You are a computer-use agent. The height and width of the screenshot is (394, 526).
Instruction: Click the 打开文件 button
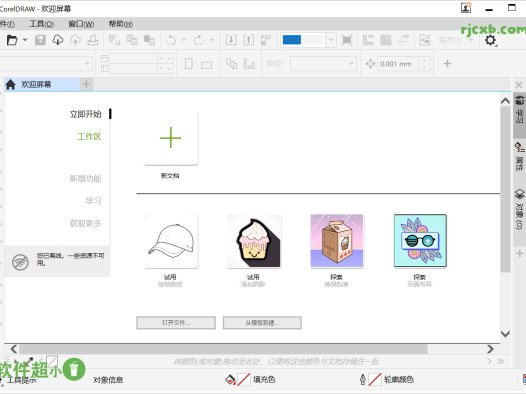[x=176, y=323]
